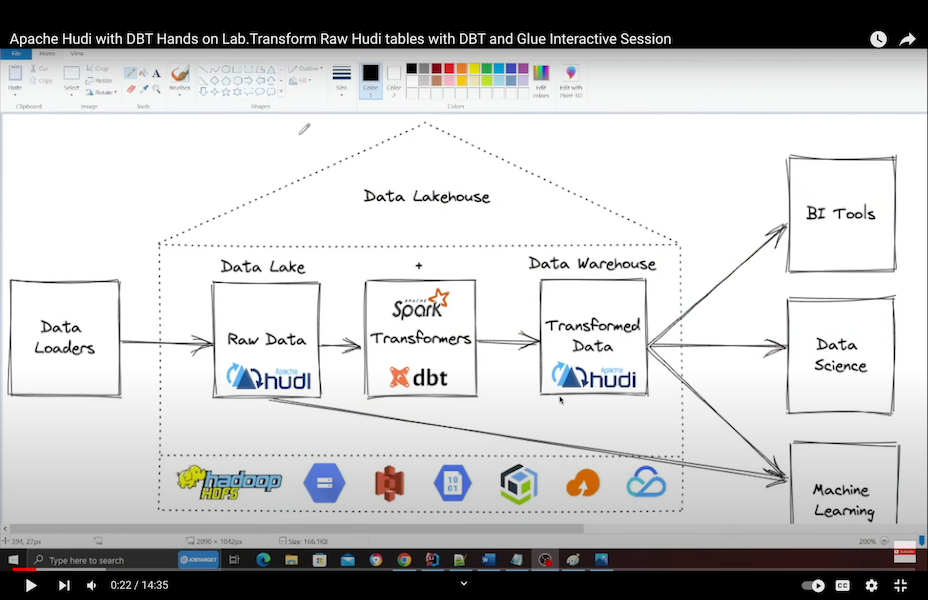Image resolution: width=928 pixels, height=600 pixels.
Task: Select the Text tool in Paint
Action: coord(156,73)
